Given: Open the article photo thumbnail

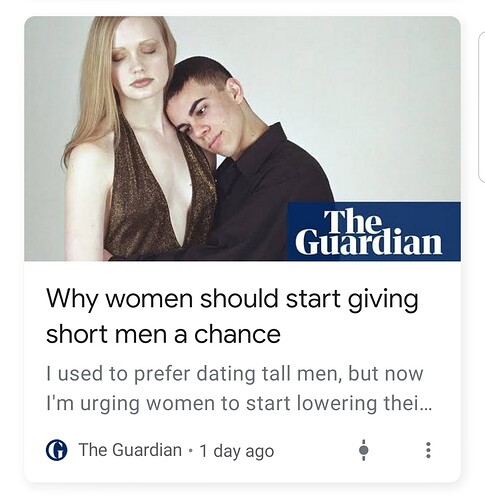Looking at the screenshot, I should tap(242, 138).
